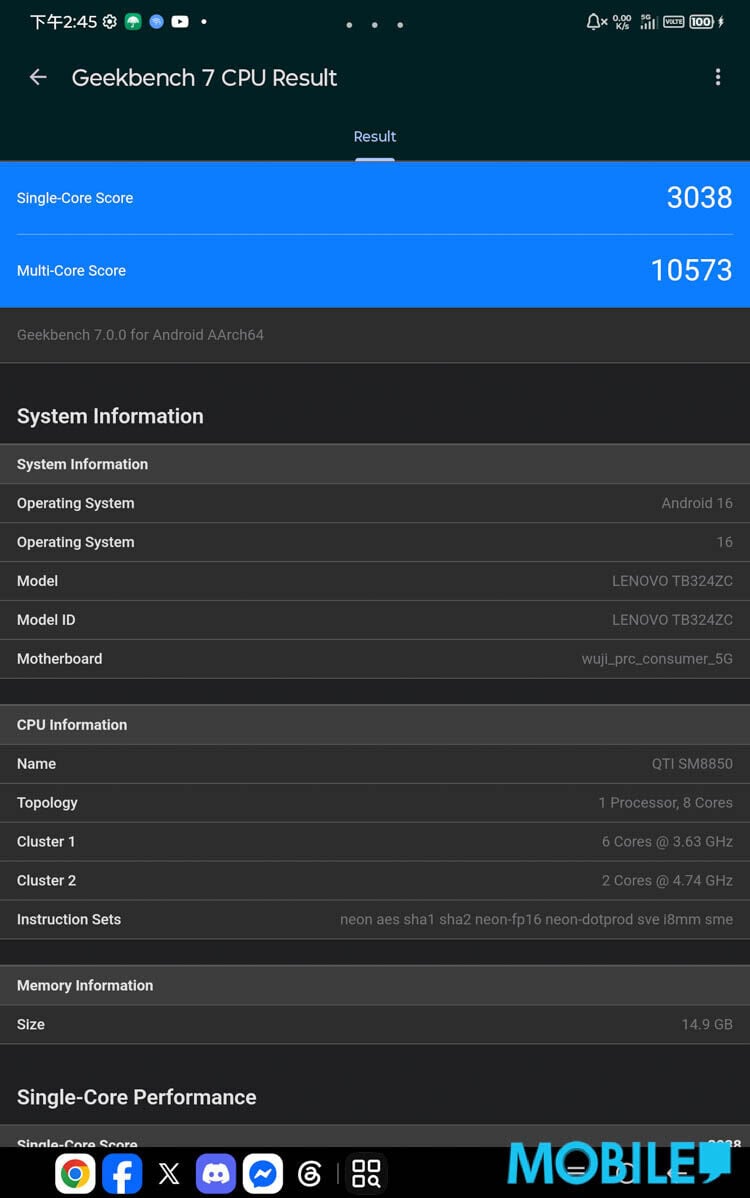Tap 6 Cores @ 3.63 GHz value
Viewport: 750px width, 1198px height.
(x=667, y=841)
